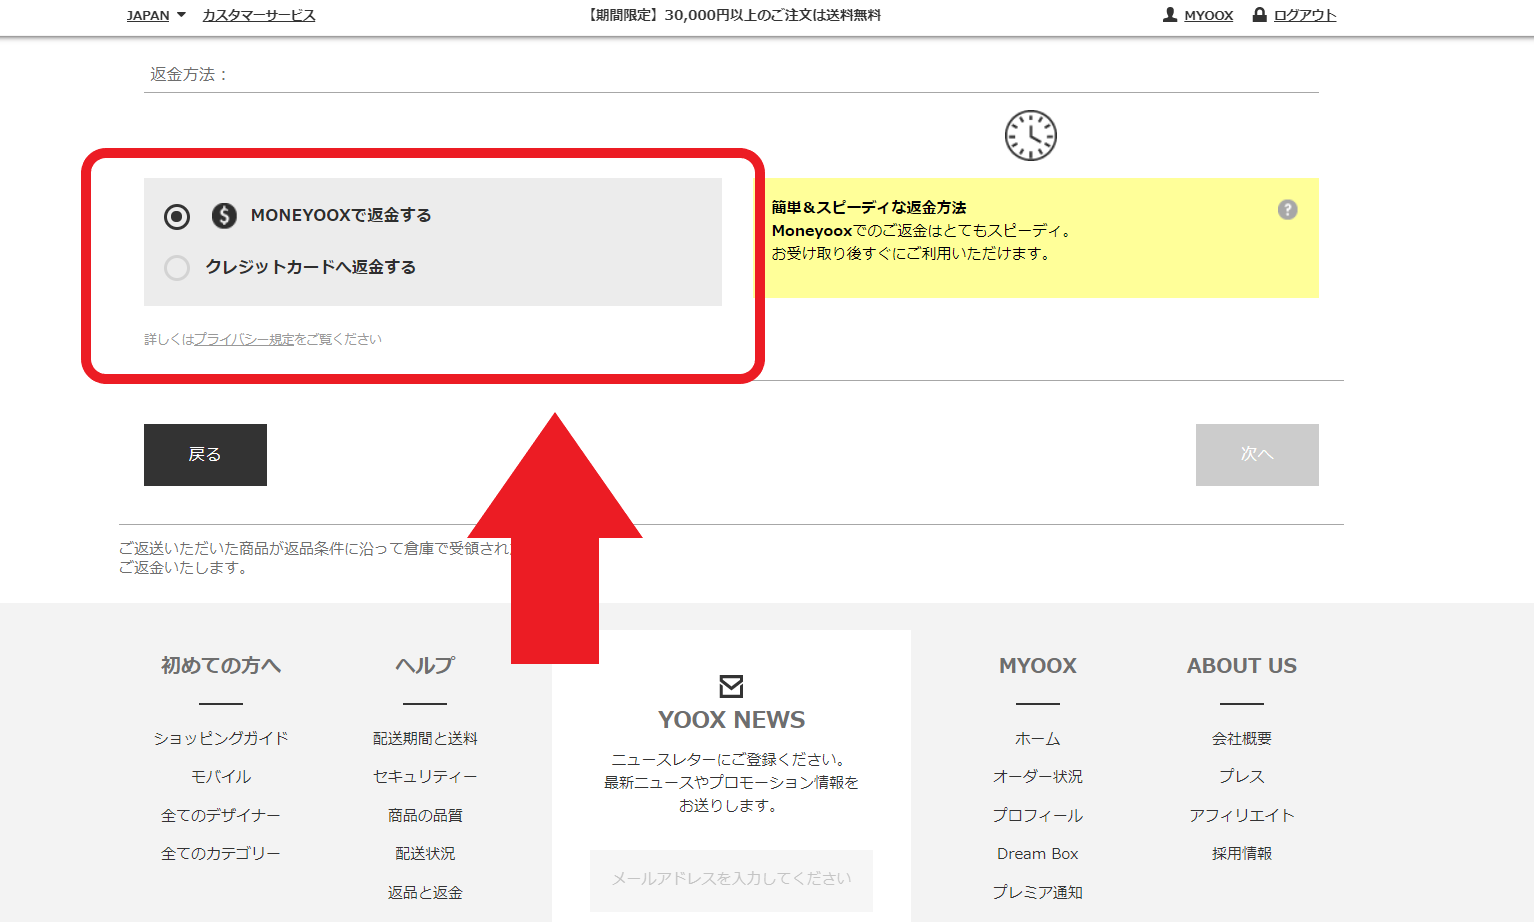The width and height of the screenshot is (1534, 922).
Task: Click the clock icon above the yellow info box
Action: [x=1030, y=135]
